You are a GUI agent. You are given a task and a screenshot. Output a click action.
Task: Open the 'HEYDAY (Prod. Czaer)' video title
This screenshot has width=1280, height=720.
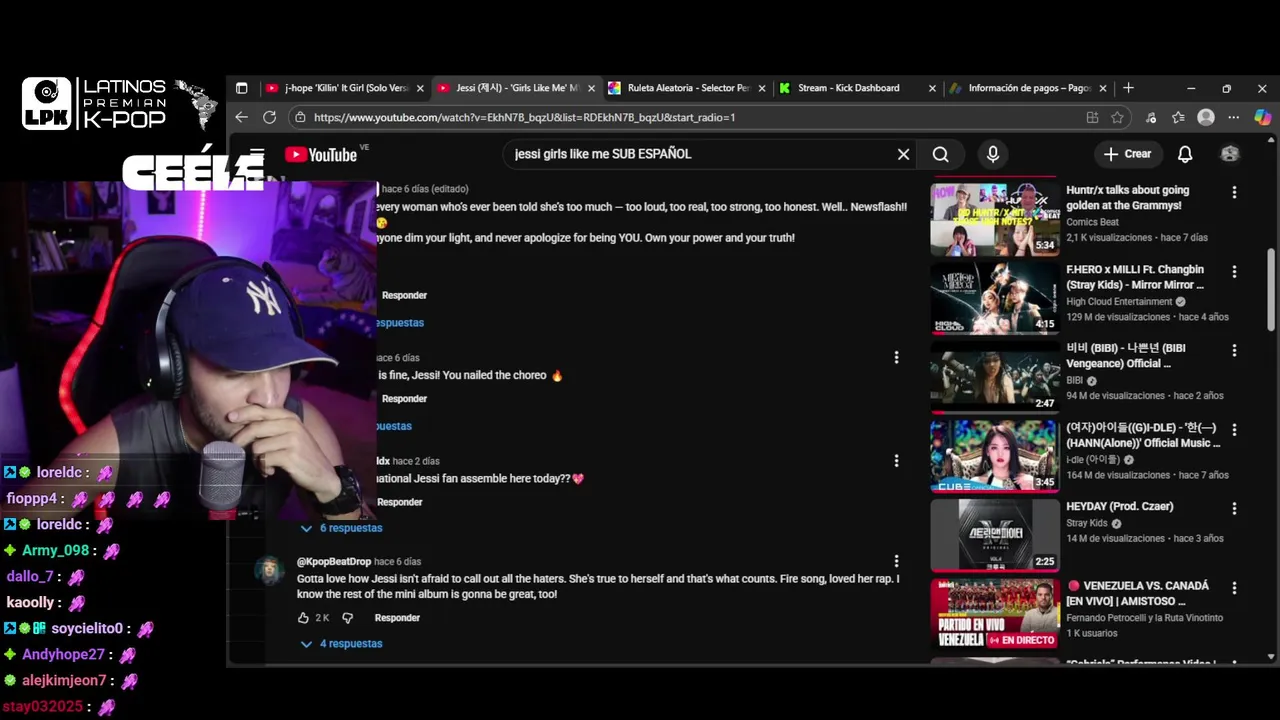tap(1120, 507)
